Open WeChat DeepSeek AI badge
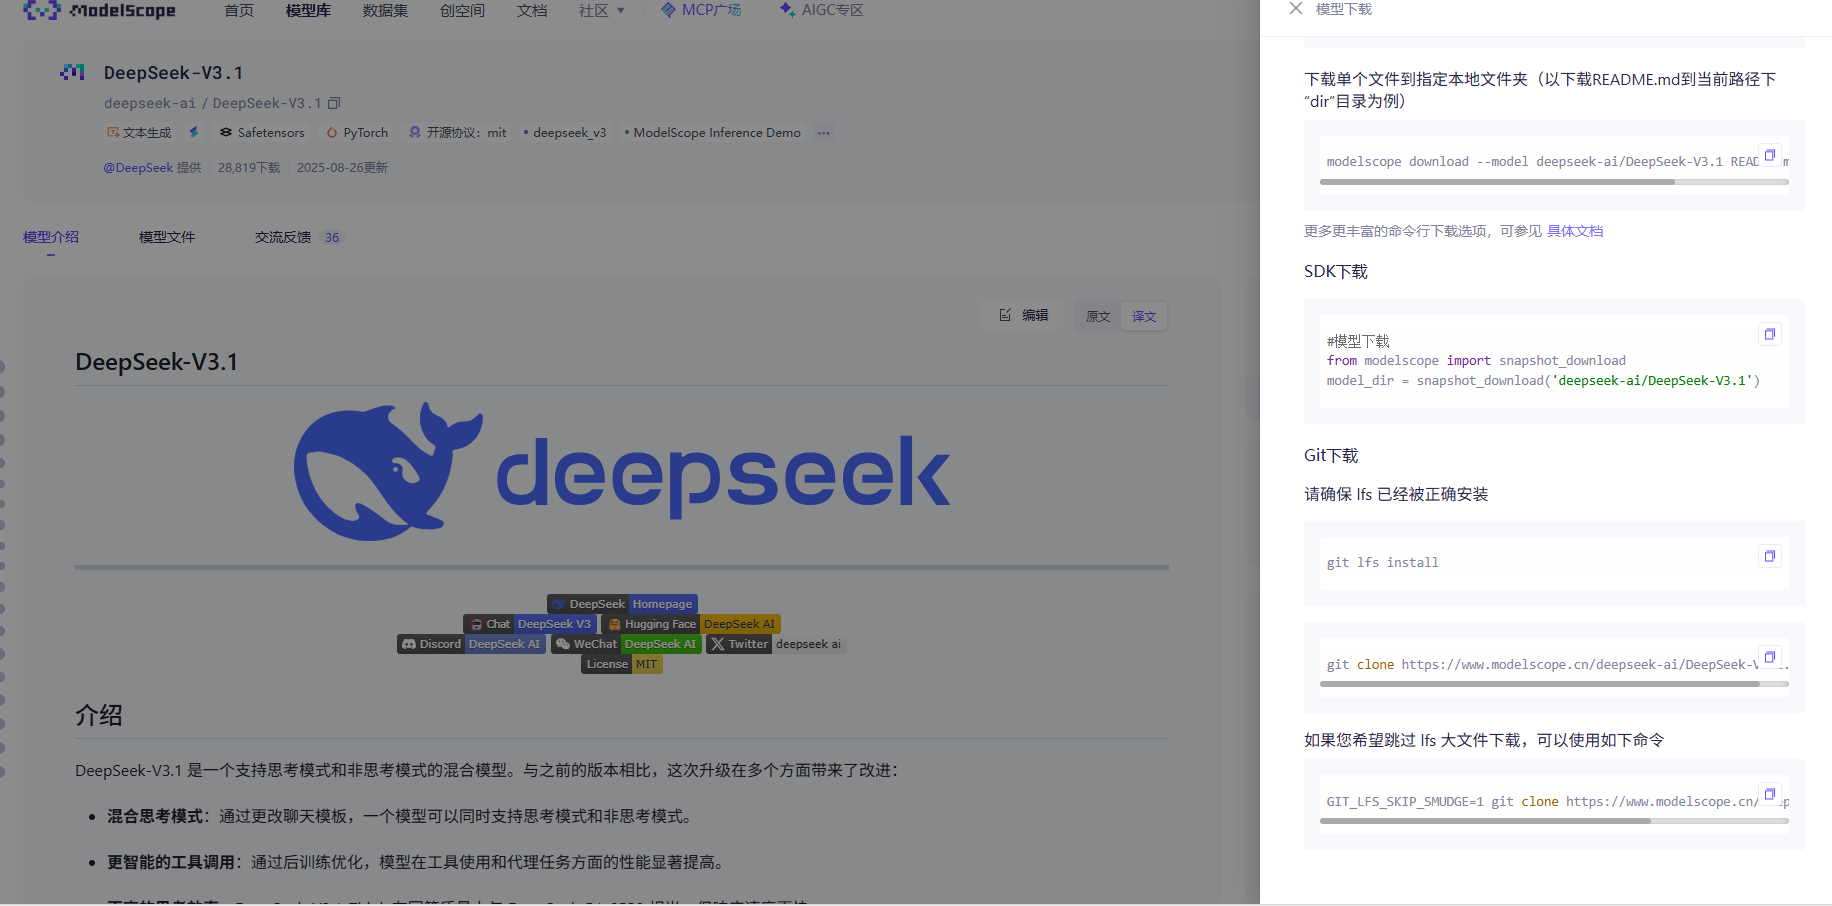This screenshot has width=1832, height=906. coord(626,644)
